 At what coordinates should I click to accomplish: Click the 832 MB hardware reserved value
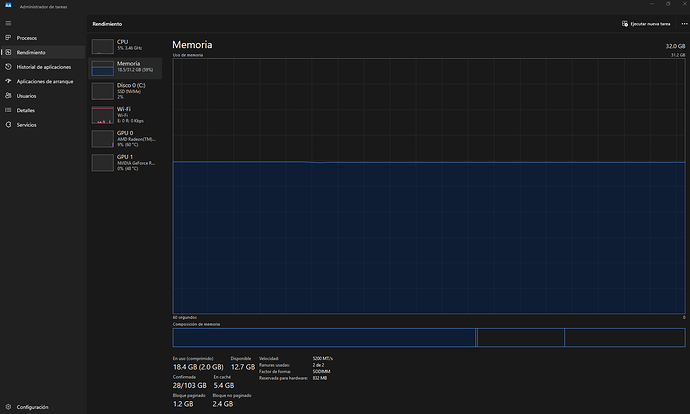(x=320, y=378)
